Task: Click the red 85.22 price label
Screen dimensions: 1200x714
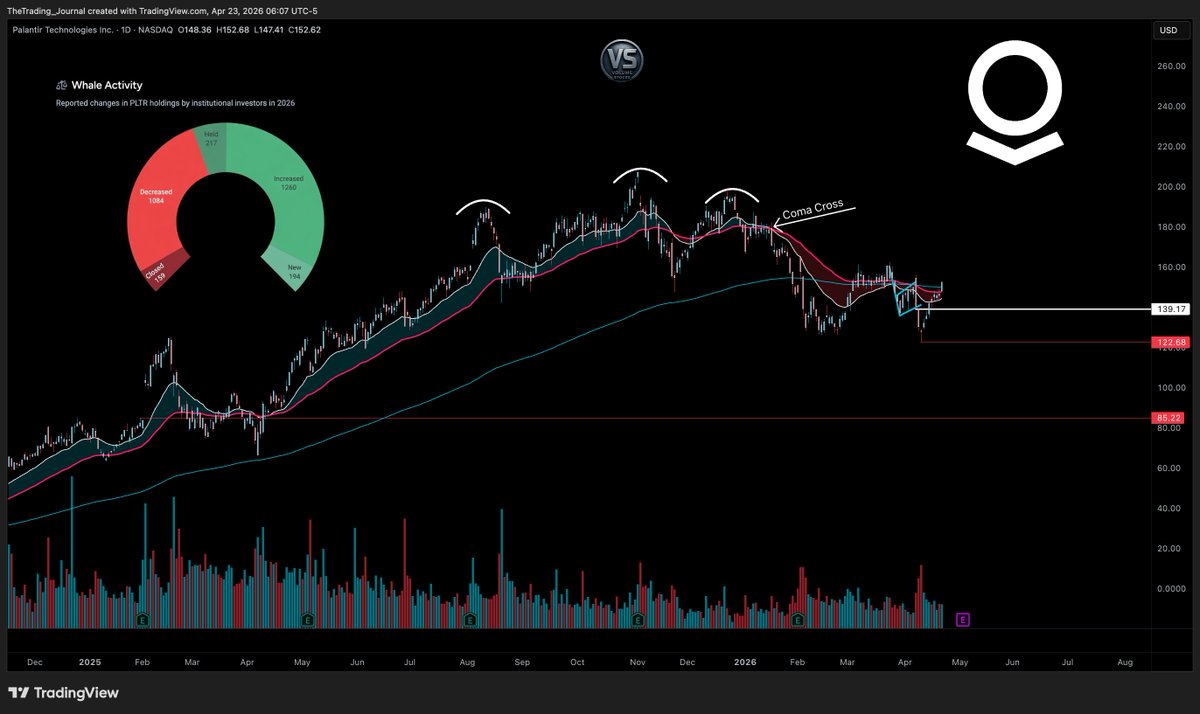Action: (x=1168, y=418)
